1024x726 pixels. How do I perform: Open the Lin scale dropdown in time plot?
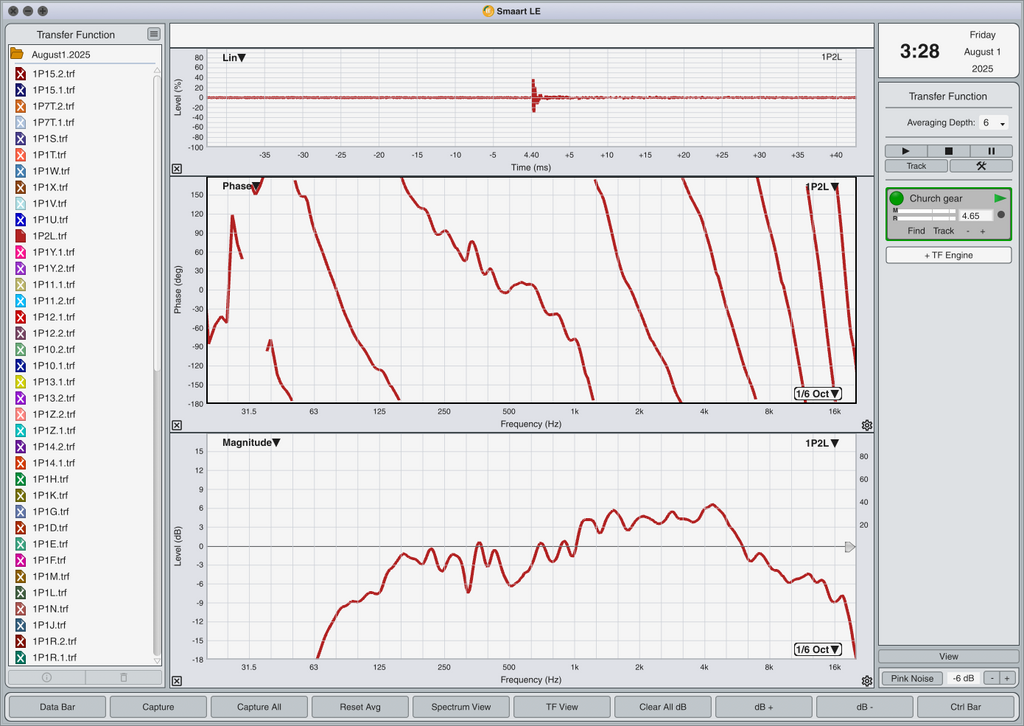(234, 57)
